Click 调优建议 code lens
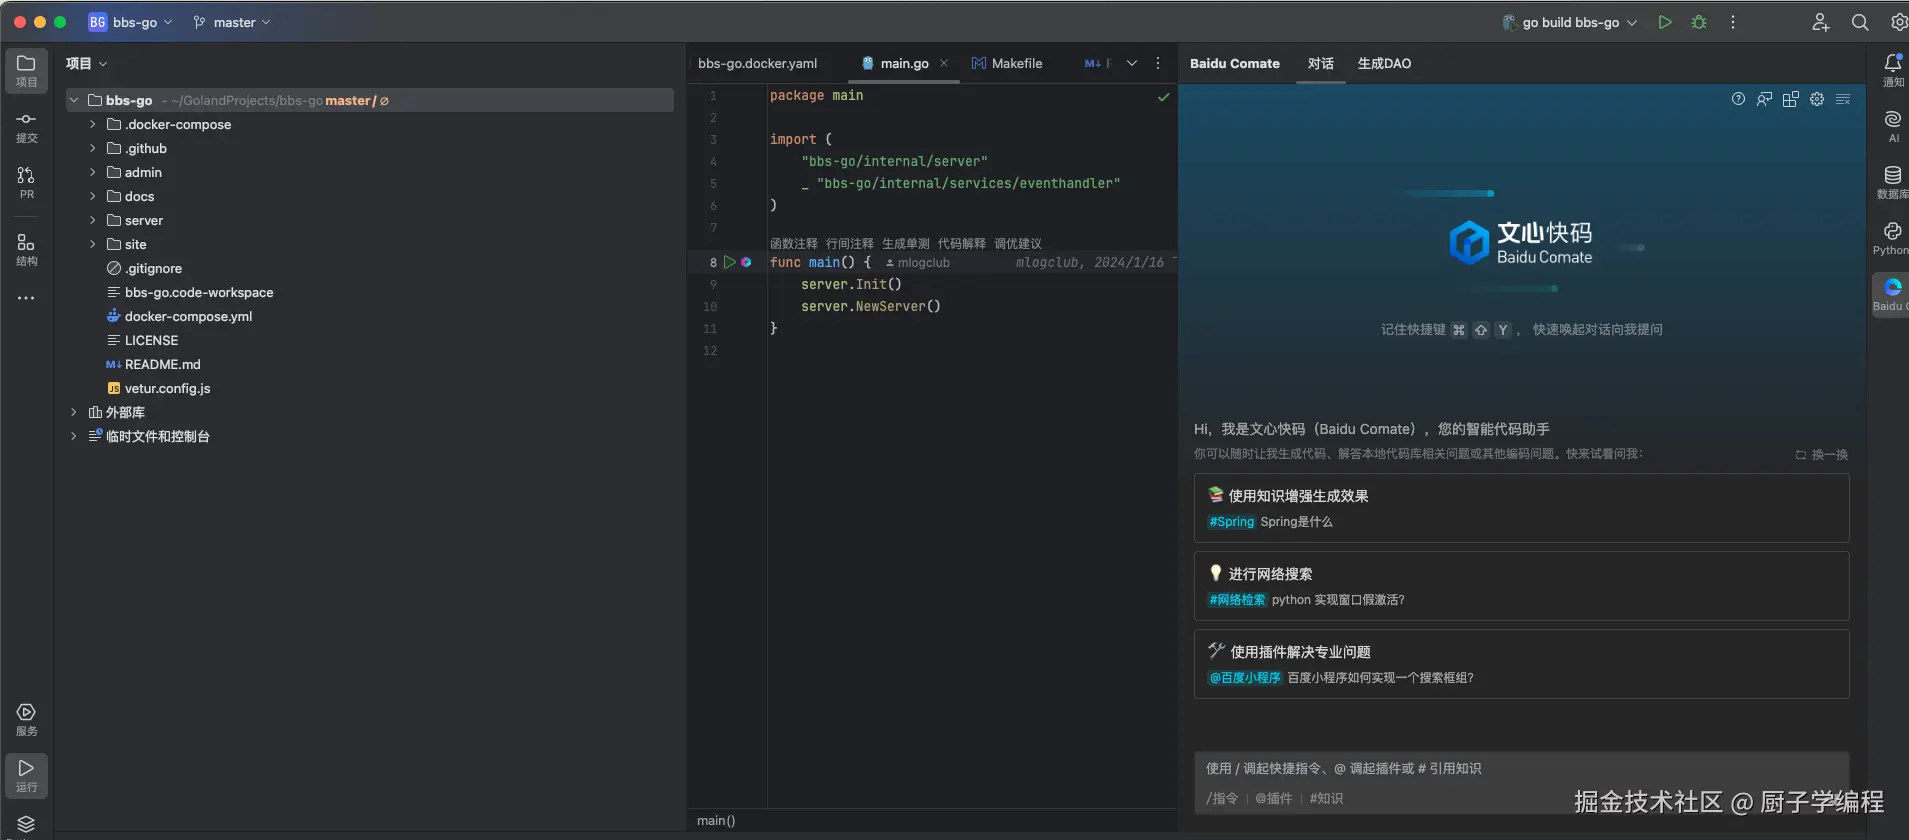This screenshot has height=840, width=1909. tap(1017, 243)
